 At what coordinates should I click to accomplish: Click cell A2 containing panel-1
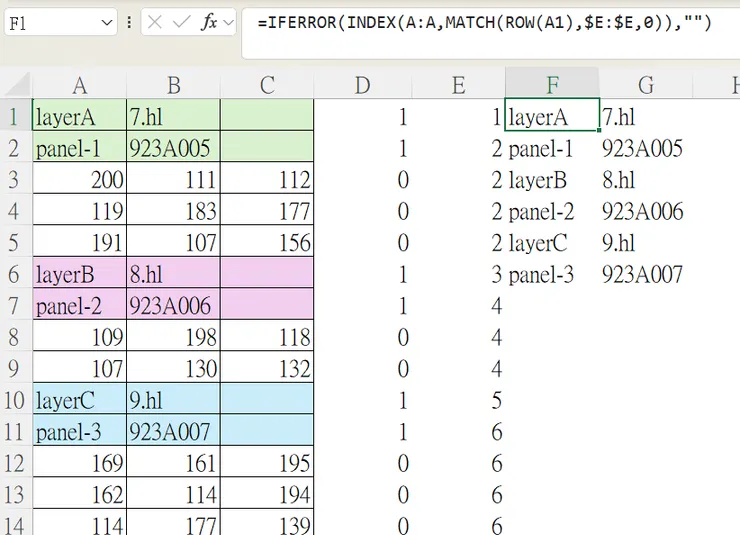tap(79, 147)
